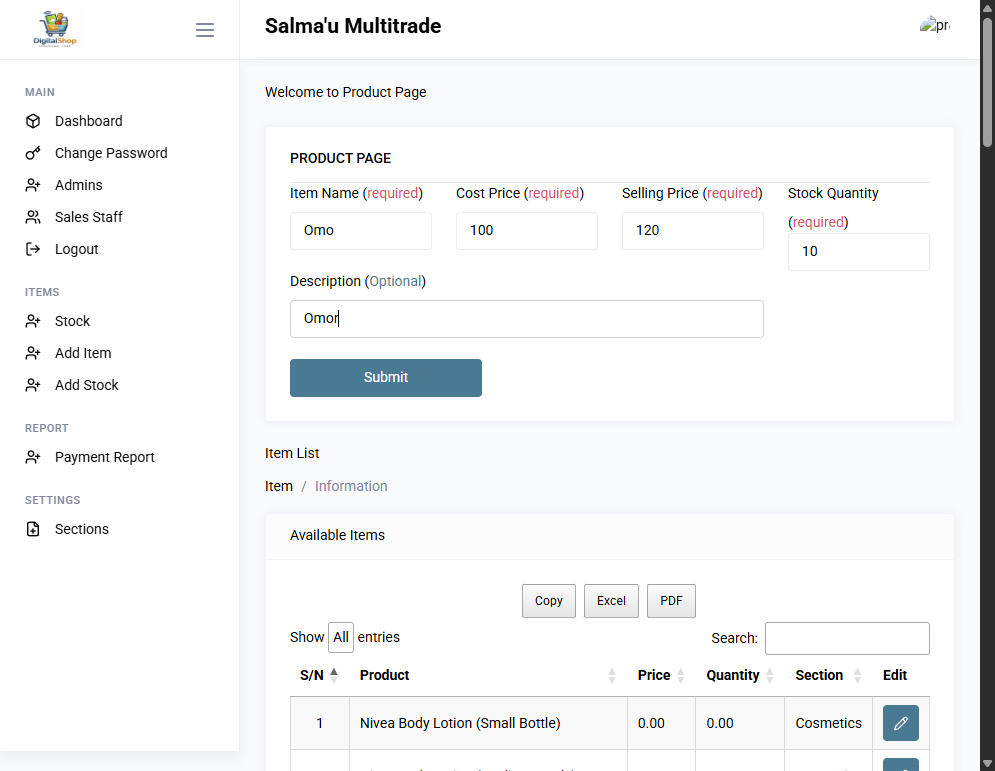
Task: Click the PDF export button
Action: point(671,601)
